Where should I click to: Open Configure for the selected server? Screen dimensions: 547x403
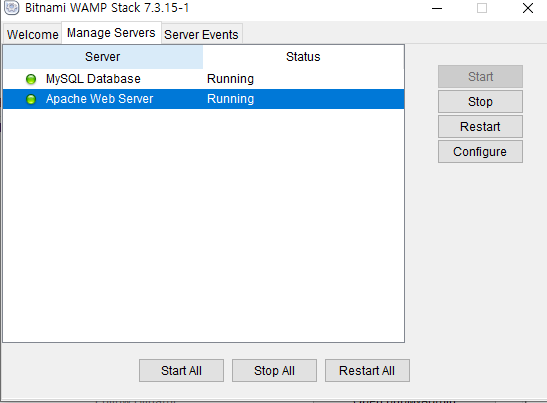(480, 152)
